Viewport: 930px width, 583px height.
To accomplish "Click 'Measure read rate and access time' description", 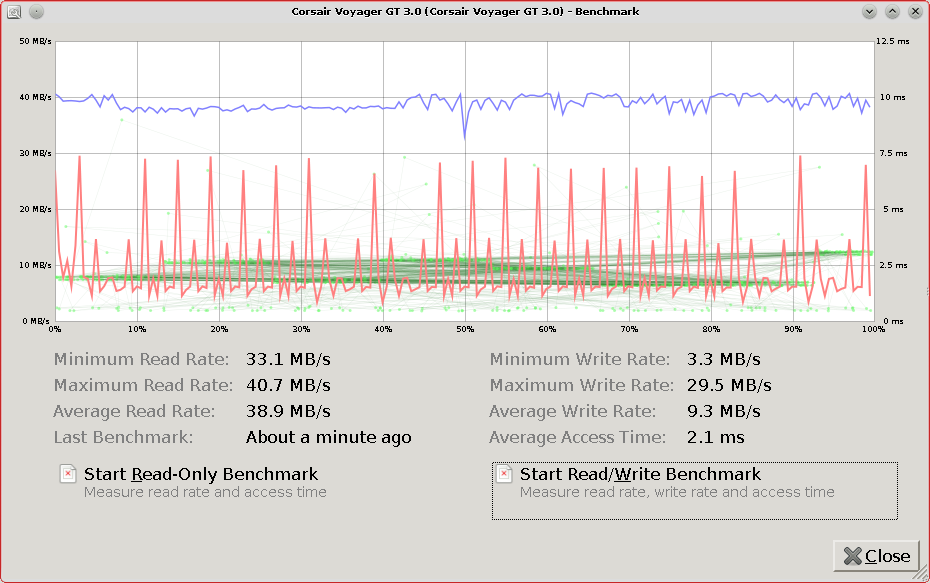I will (x=205, y=492).
